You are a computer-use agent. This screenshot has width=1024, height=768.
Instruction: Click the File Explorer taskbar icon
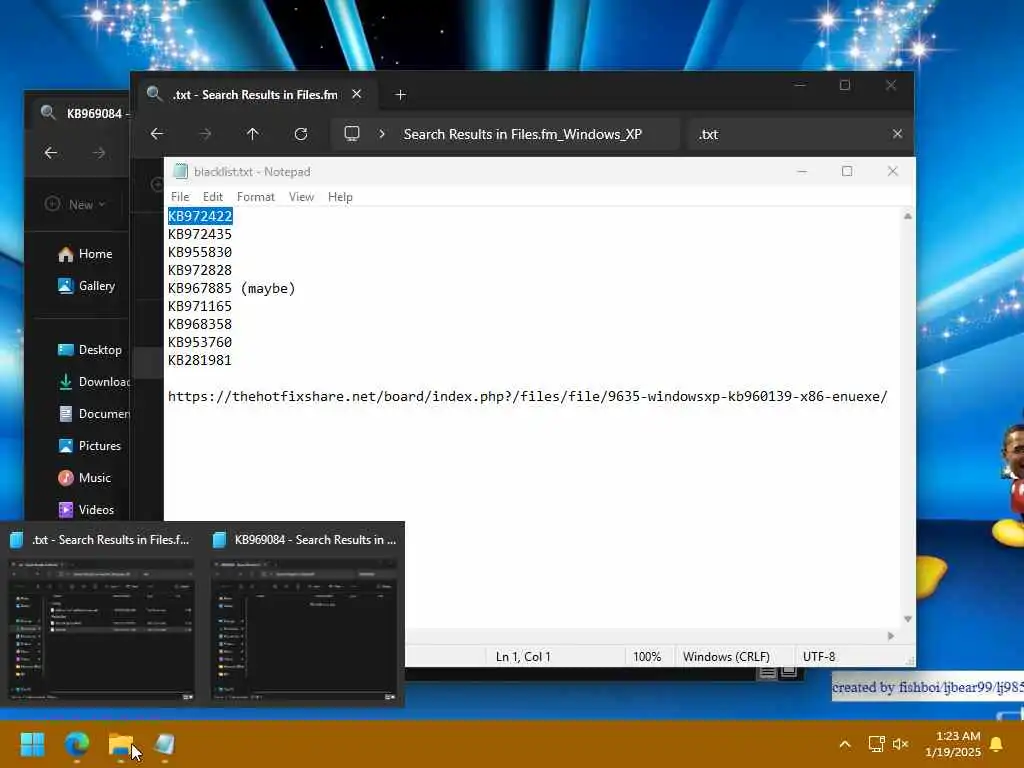pos(120,744)
